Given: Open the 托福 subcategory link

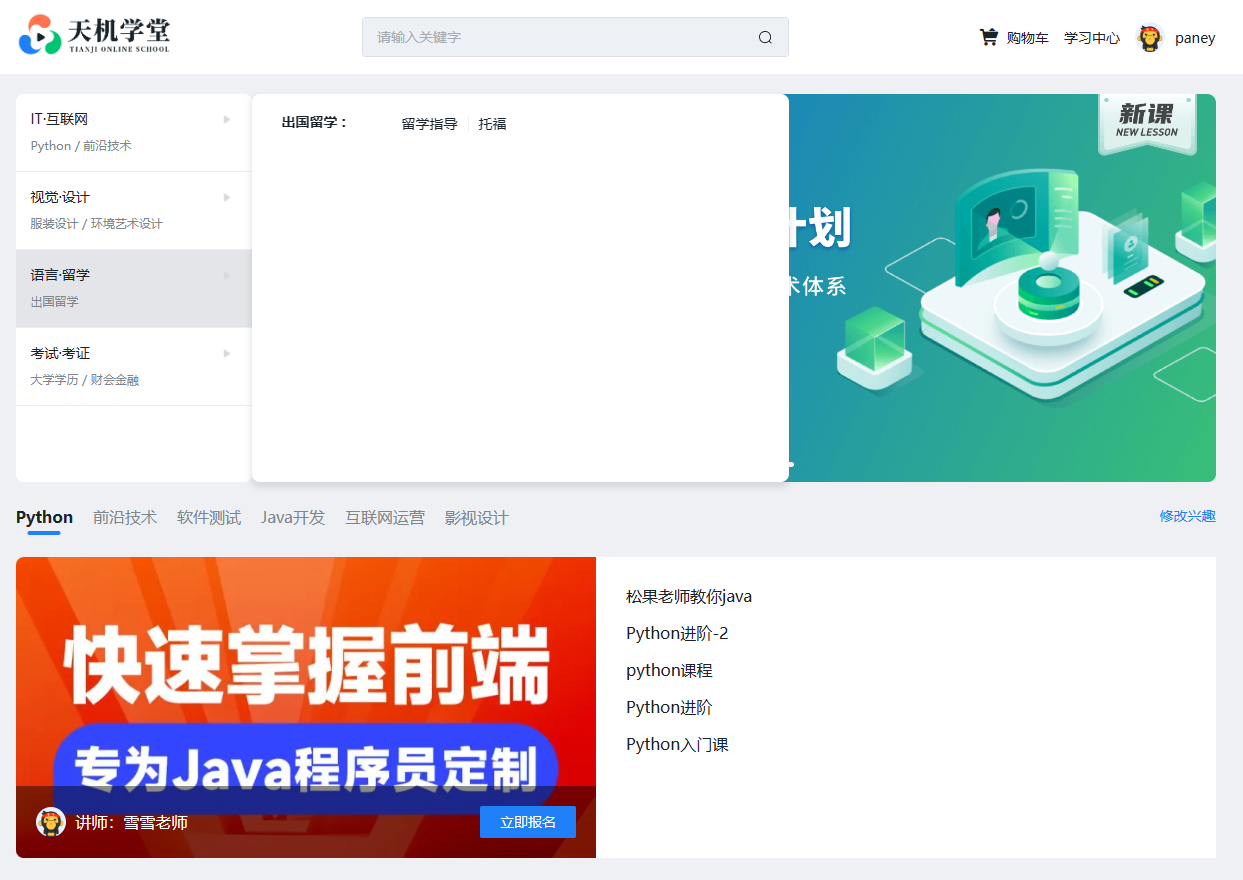Looking at the screenshot, I should 492,124.
